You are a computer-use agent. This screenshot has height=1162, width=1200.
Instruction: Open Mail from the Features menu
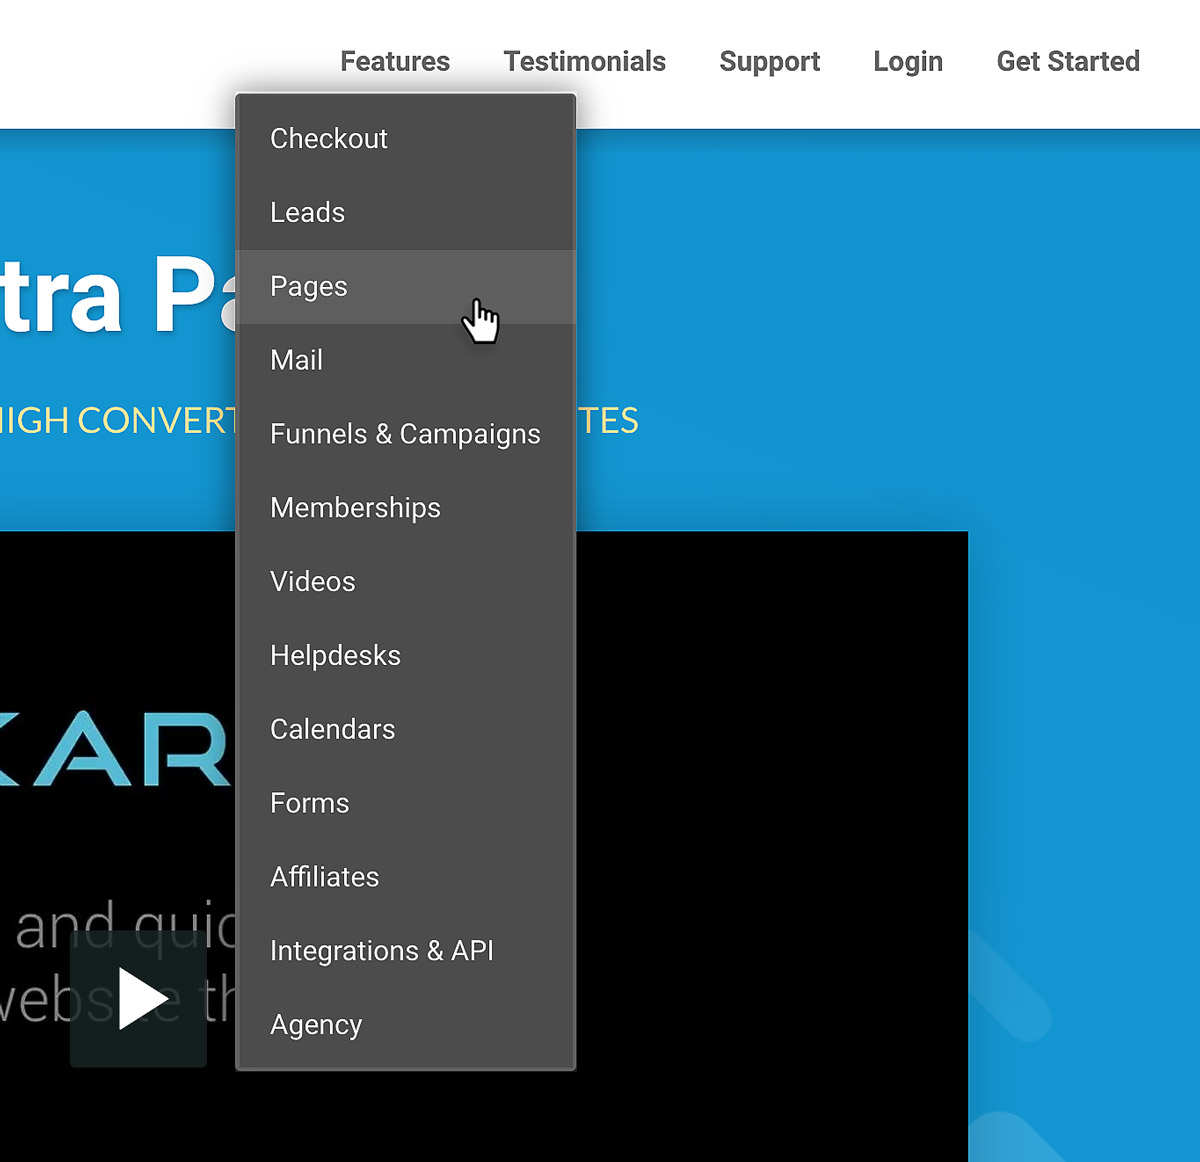click(x=296, y=360)
